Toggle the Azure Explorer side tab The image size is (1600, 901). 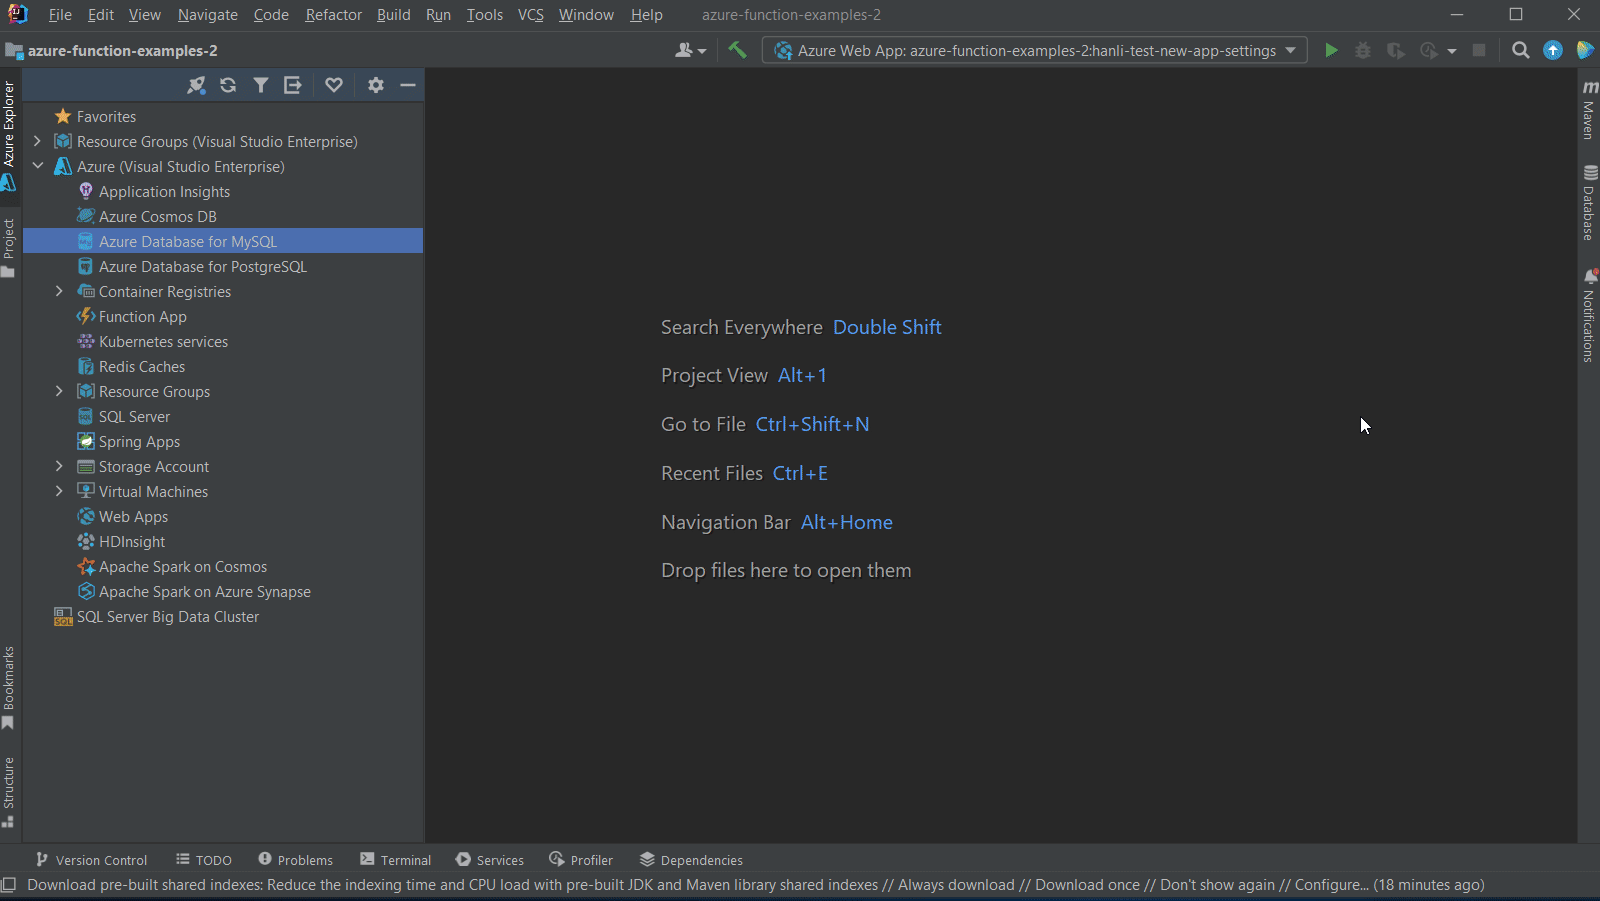coord(9,135)
